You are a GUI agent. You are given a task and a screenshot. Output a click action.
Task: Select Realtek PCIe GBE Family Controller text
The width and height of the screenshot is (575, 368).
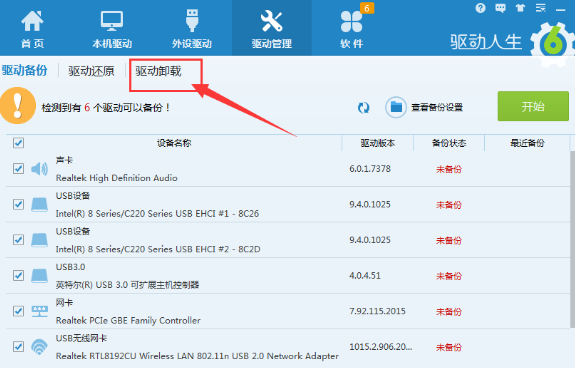coord(128,320)
